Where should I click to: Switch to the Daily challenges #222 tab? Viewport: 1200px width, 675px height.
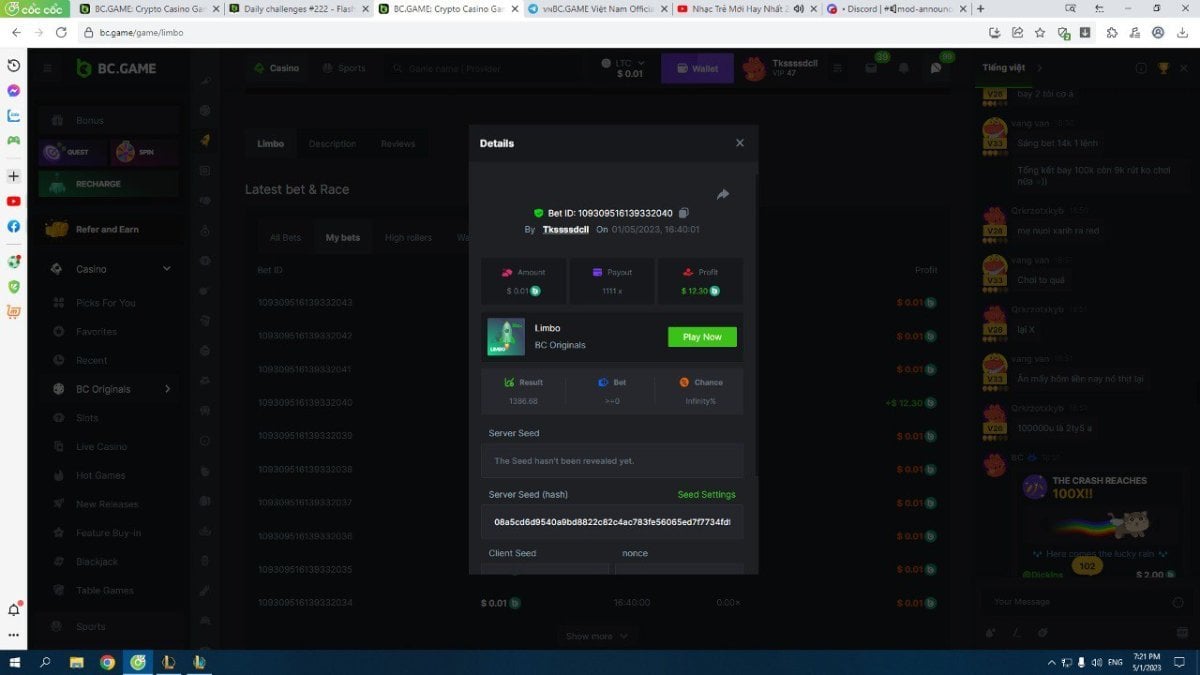point(291,9)
